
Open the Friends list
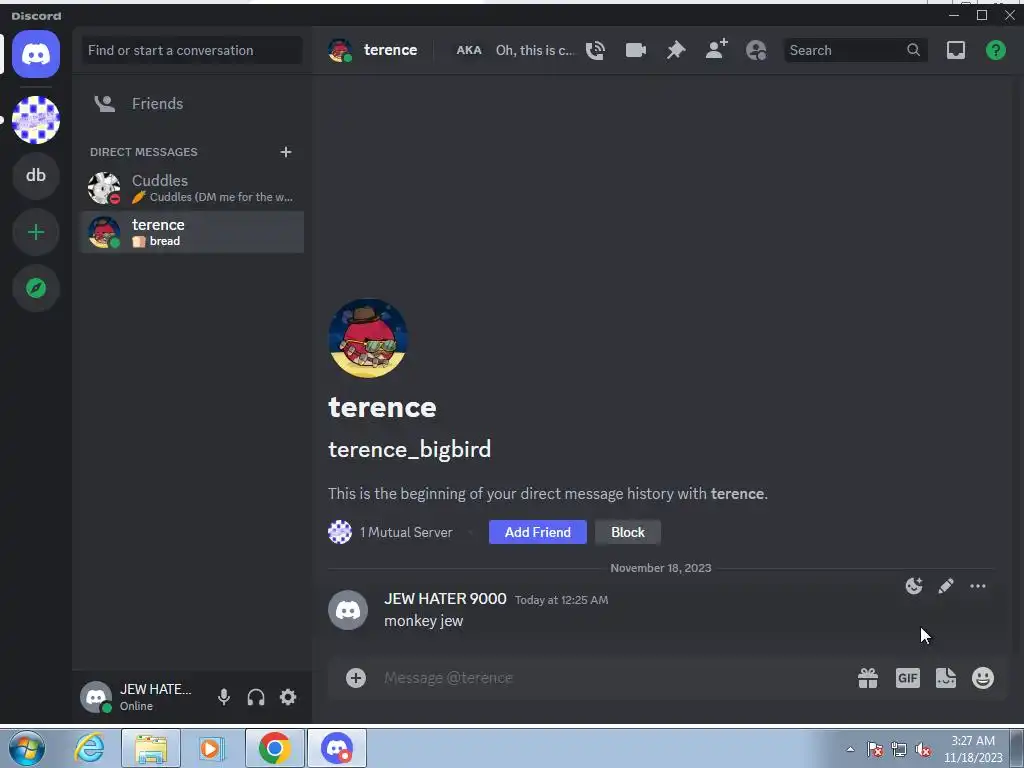coord(192,104)
